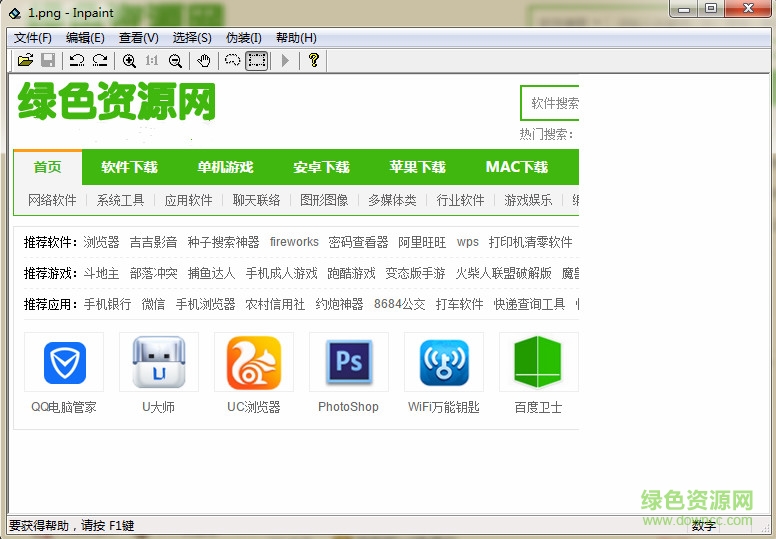This screenshot has height=539, width=776.
Task: Open the 选择(S) menu
Action: (192, 38)
